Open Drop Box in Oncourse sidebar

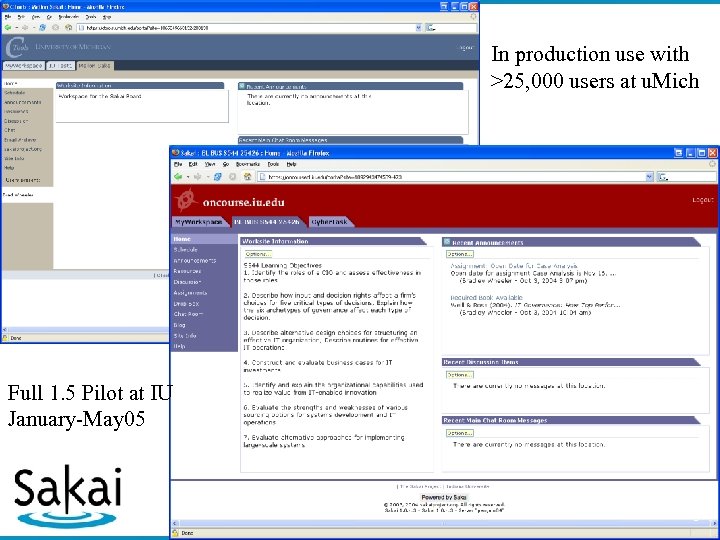pyautogui.click(x=186, y=304)
